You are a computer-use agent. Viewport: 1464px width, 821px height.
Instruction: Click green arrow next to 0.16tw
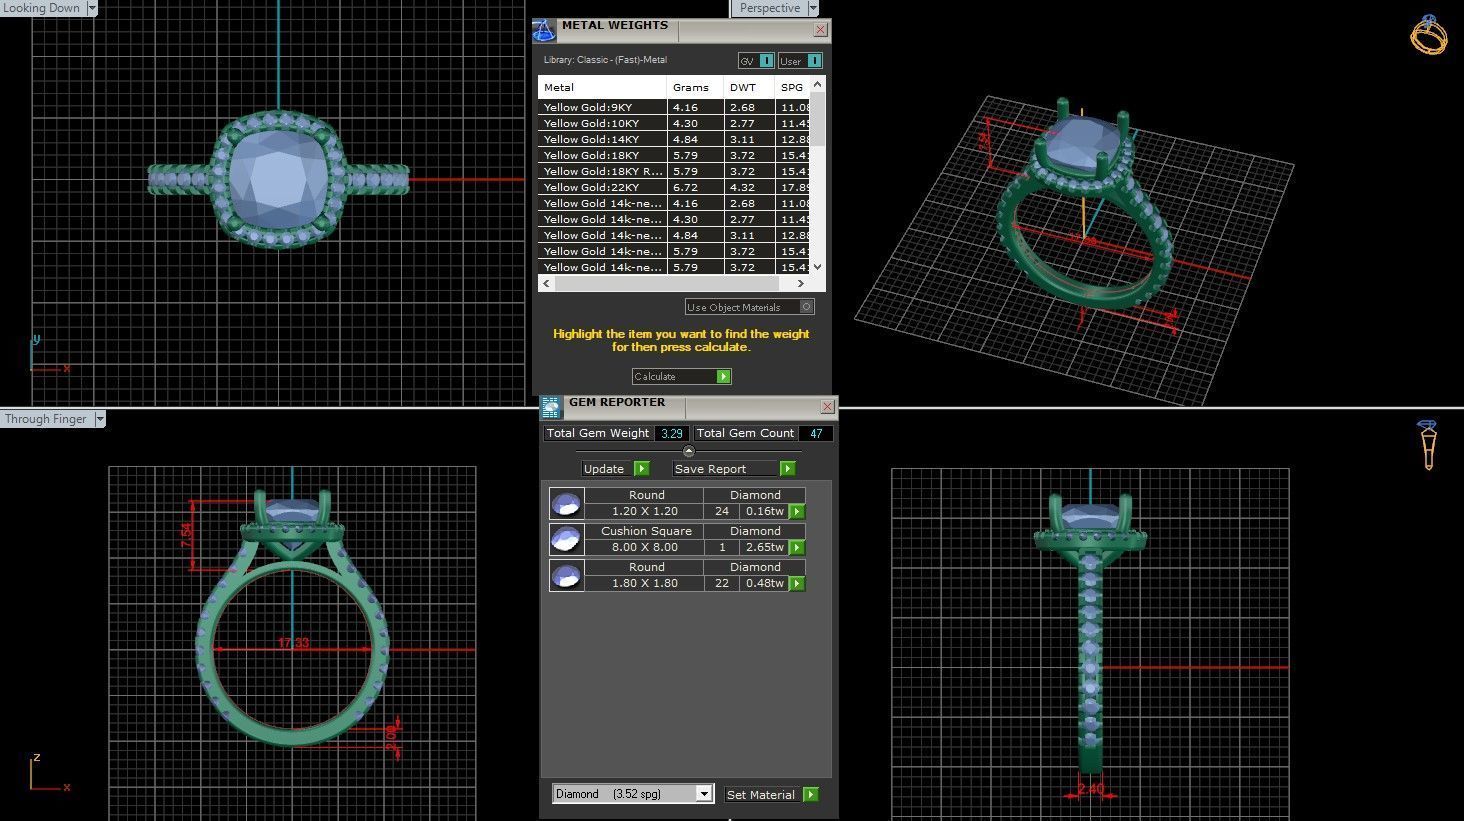(x=797, y=511)
